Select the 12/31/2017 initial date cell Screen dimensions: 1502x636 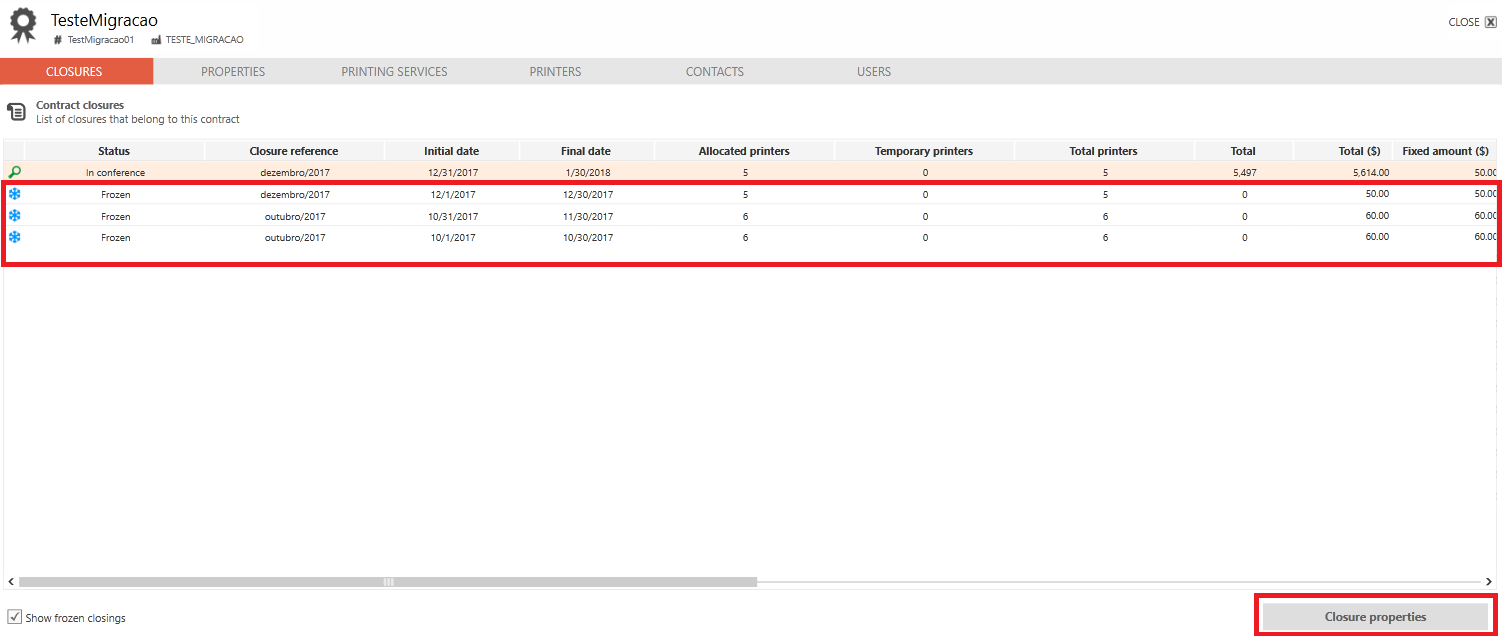[x=452, y=173]
